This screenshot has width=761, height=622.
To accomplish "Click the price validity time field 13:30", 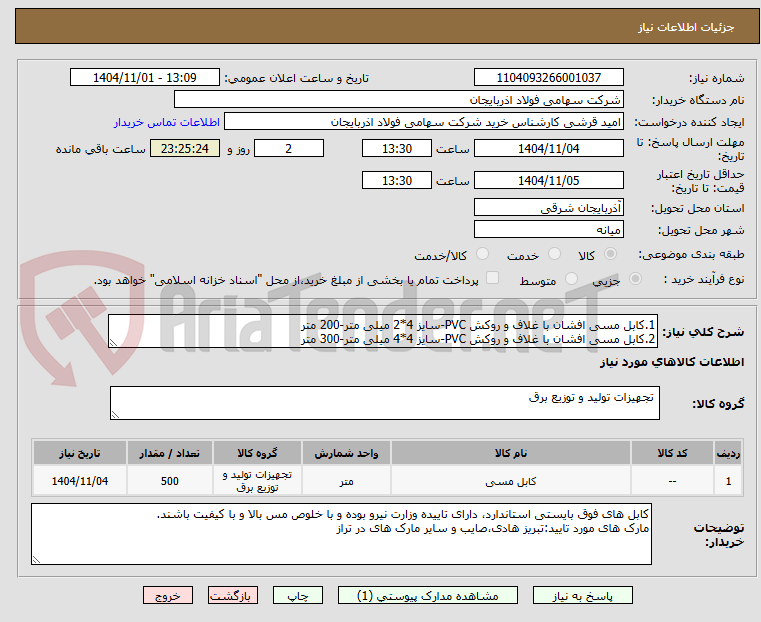I will click(x=397, y=180).
